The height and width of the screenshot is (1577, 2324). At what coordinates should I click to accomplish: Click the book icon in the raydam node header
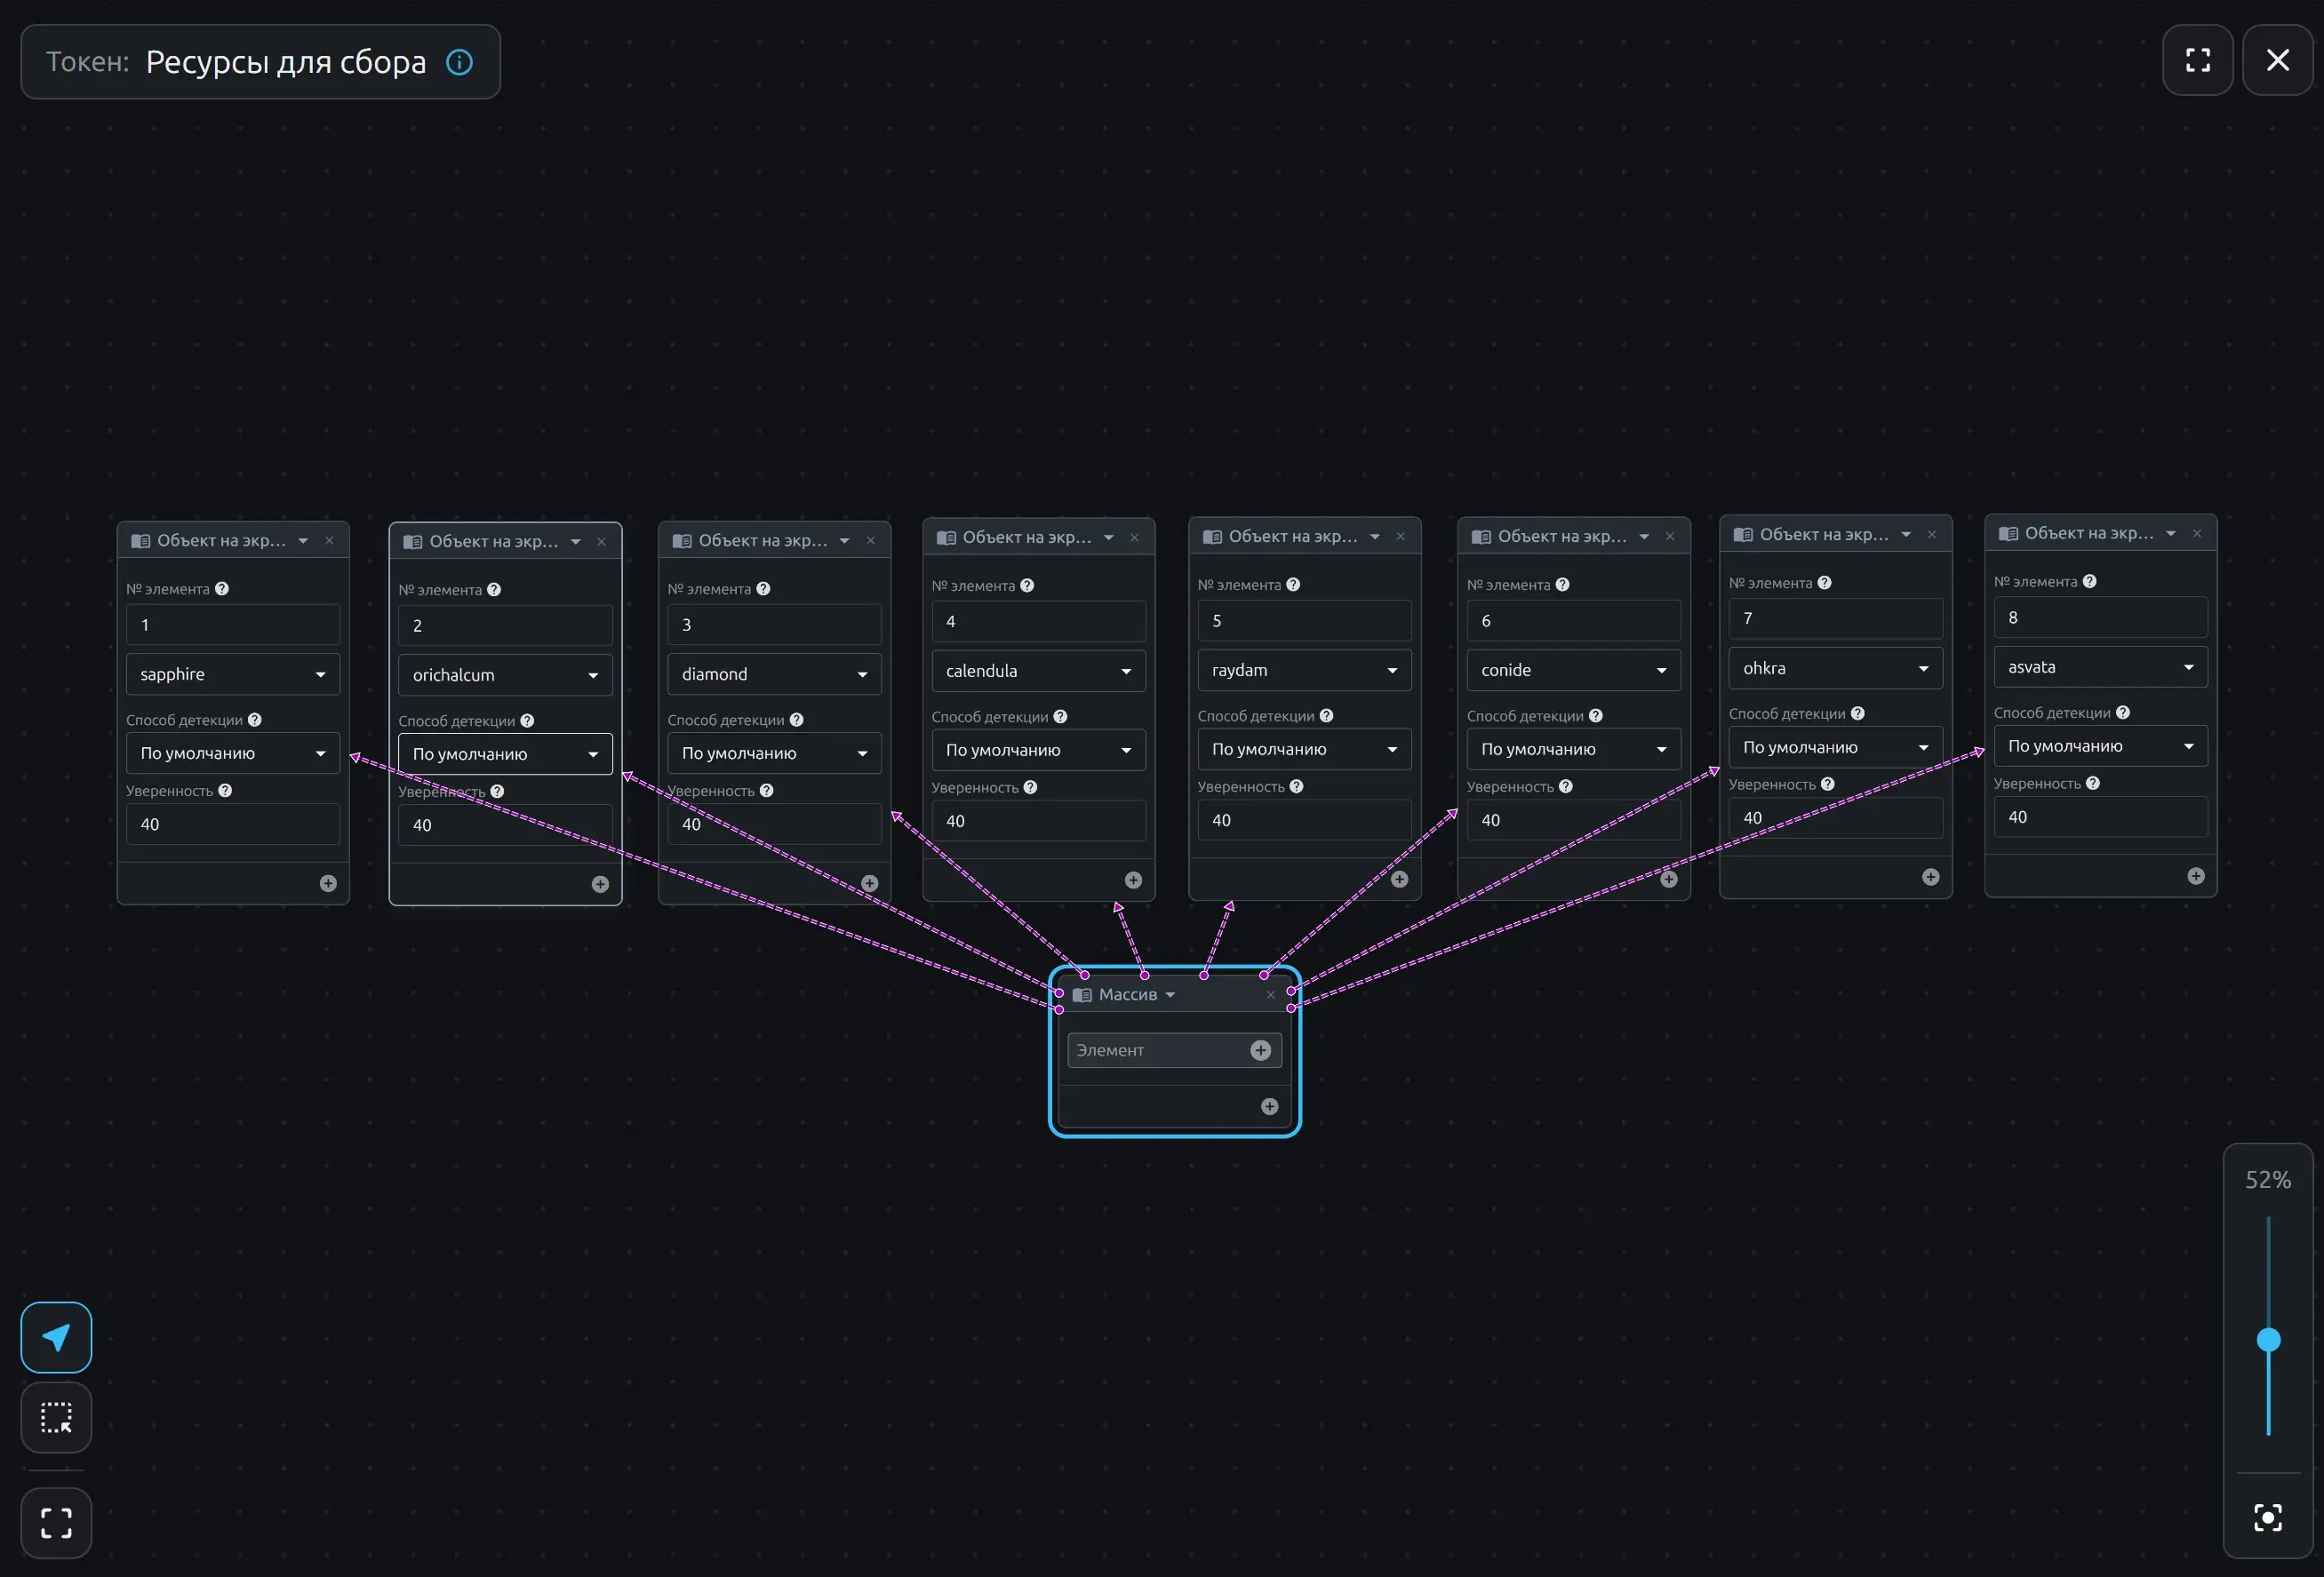pyautogui.click(x=1212, y=537)
